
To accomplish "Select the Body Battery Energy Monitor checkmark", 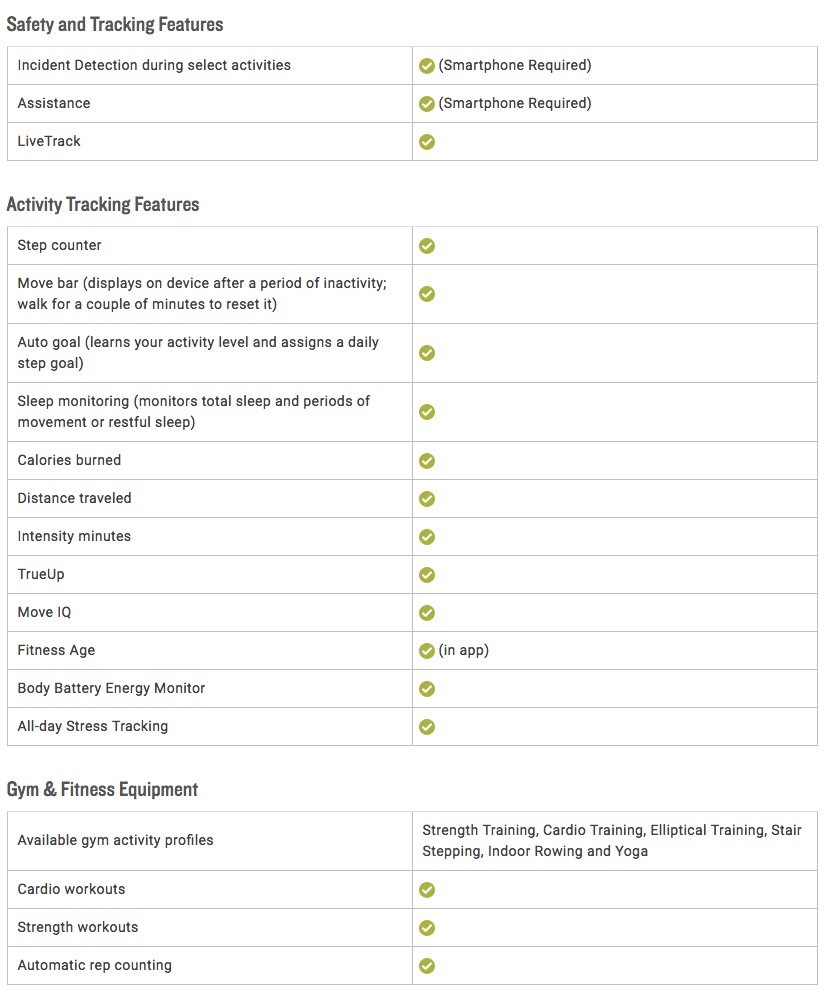I will tap(427, 689).
